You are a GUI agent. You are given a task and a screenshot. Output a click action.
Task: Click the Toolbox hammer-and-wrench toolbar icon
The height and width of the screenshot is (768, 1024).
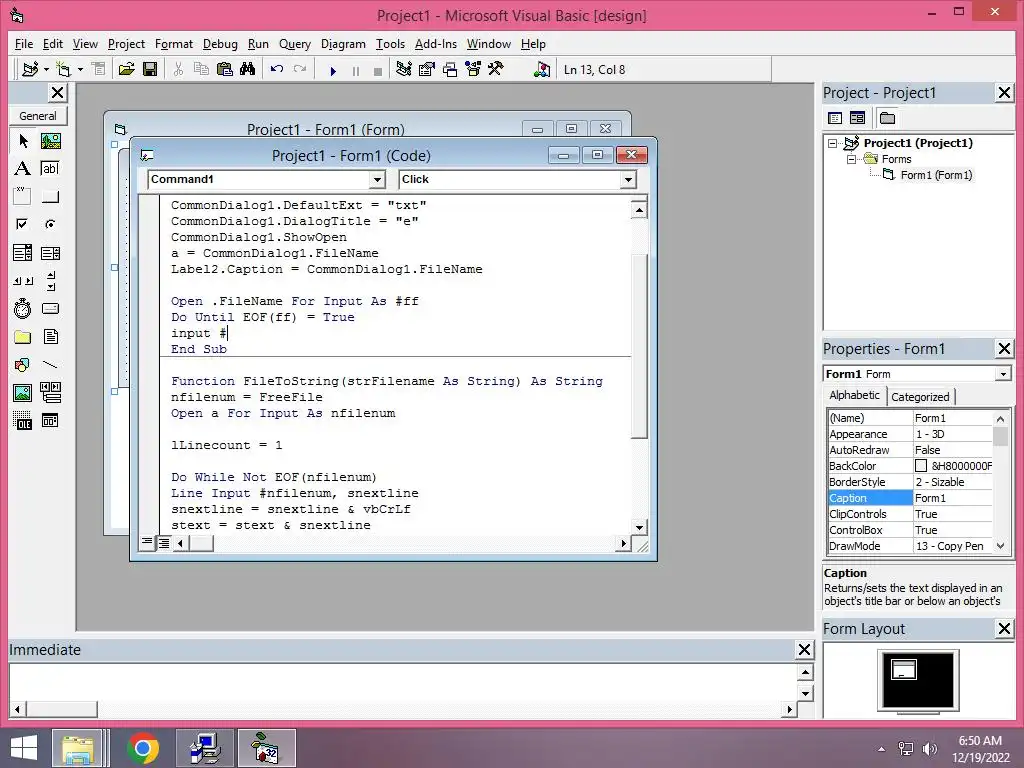tap(496, 69)
